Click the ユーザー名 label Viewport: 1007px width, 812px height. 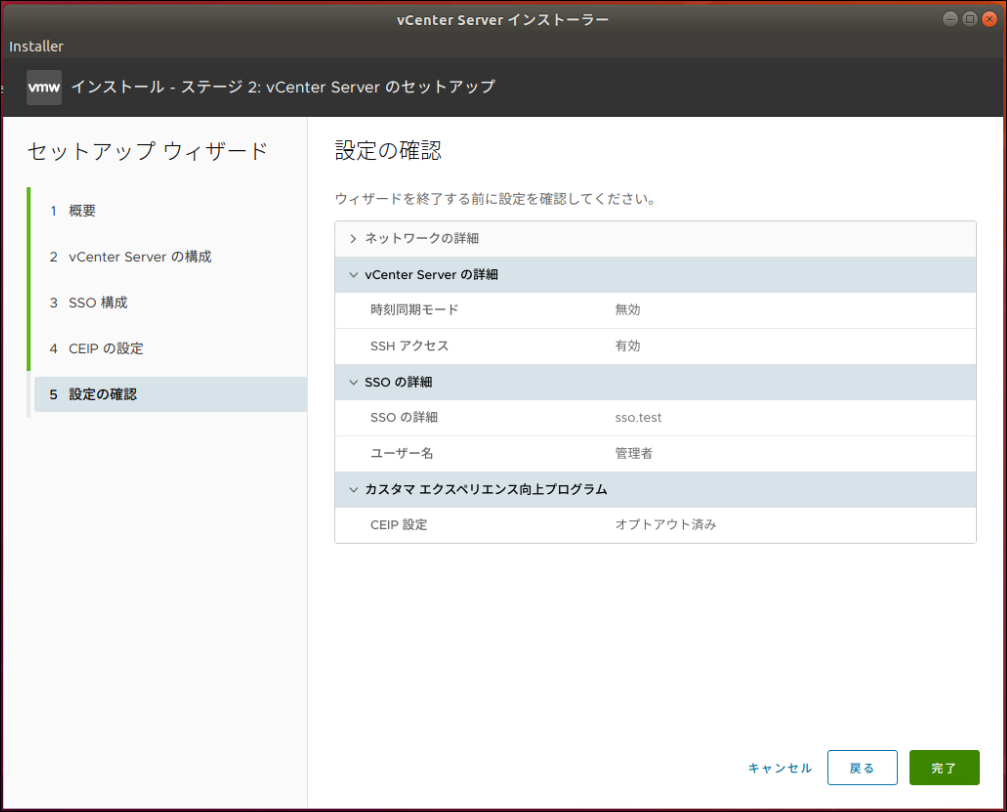pos(401,454)
